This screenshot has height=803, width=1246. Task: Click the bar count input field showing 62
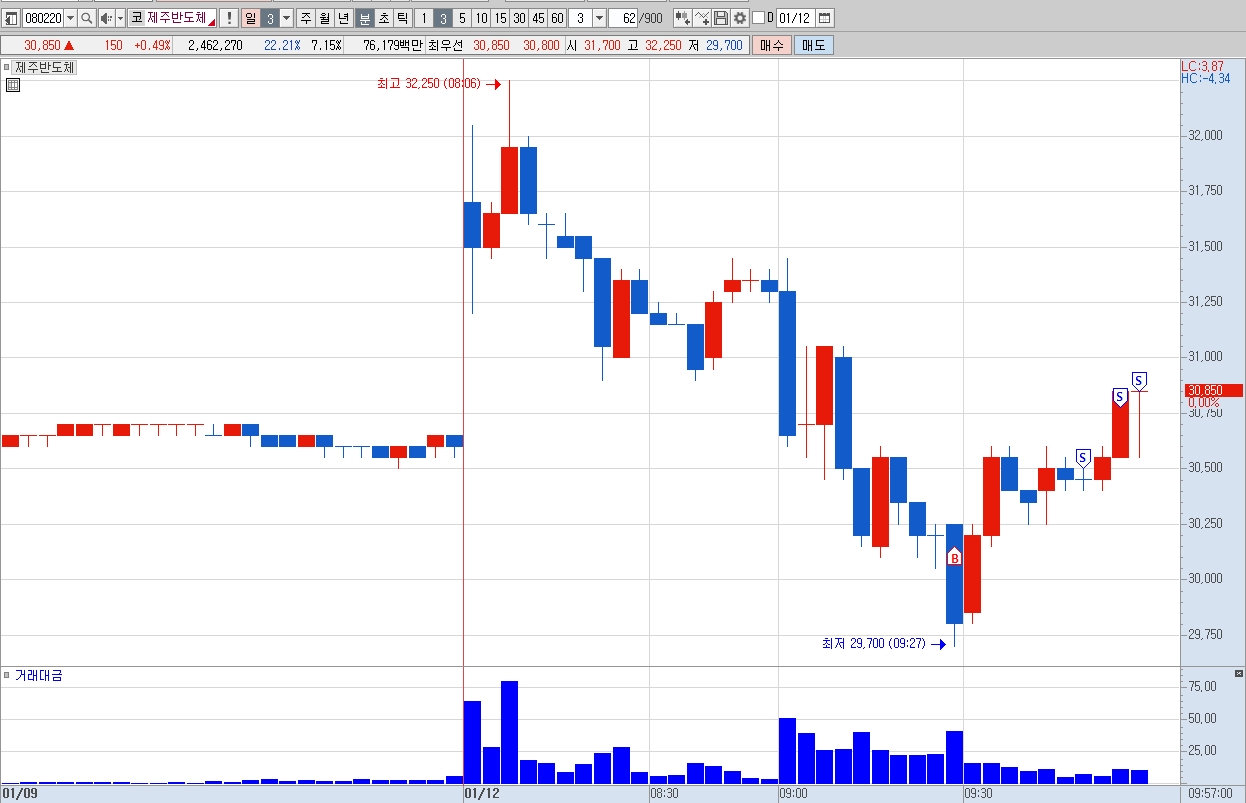[623, 18]
